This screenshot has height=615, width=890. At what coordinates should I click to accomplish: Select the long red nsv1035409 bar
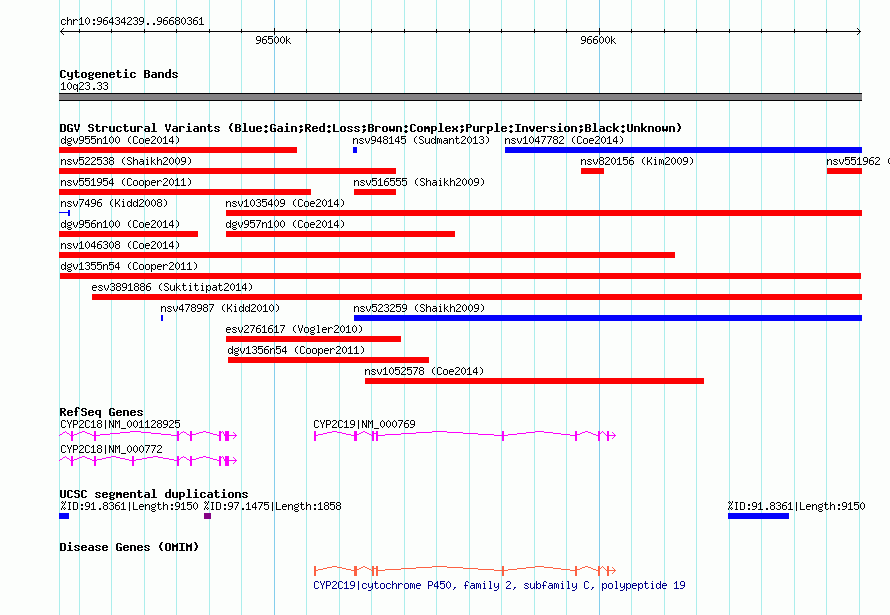click(x=544, y=213)
